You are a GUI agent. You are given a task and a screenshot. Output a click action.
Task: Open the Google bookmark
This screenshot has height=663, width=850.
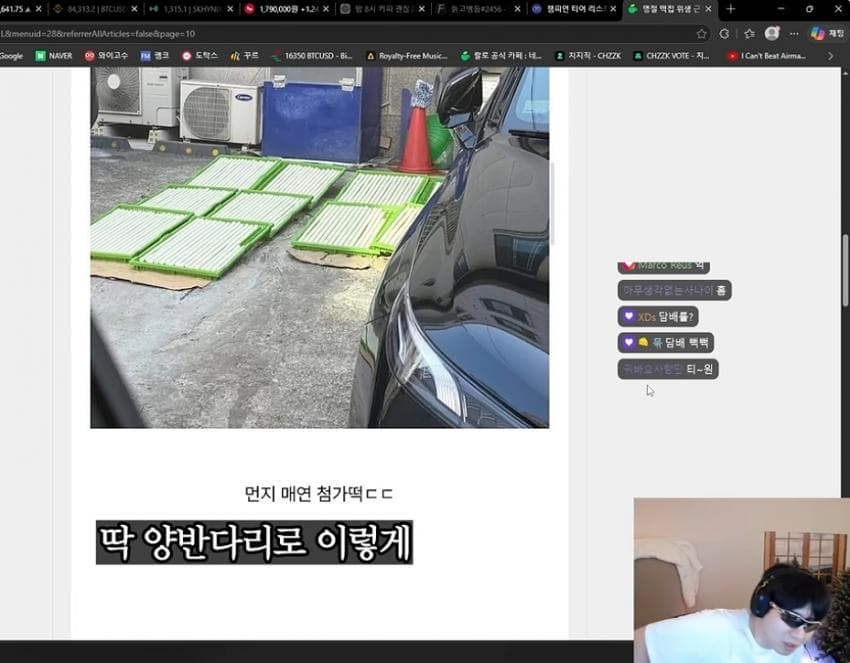coord(11,56)
